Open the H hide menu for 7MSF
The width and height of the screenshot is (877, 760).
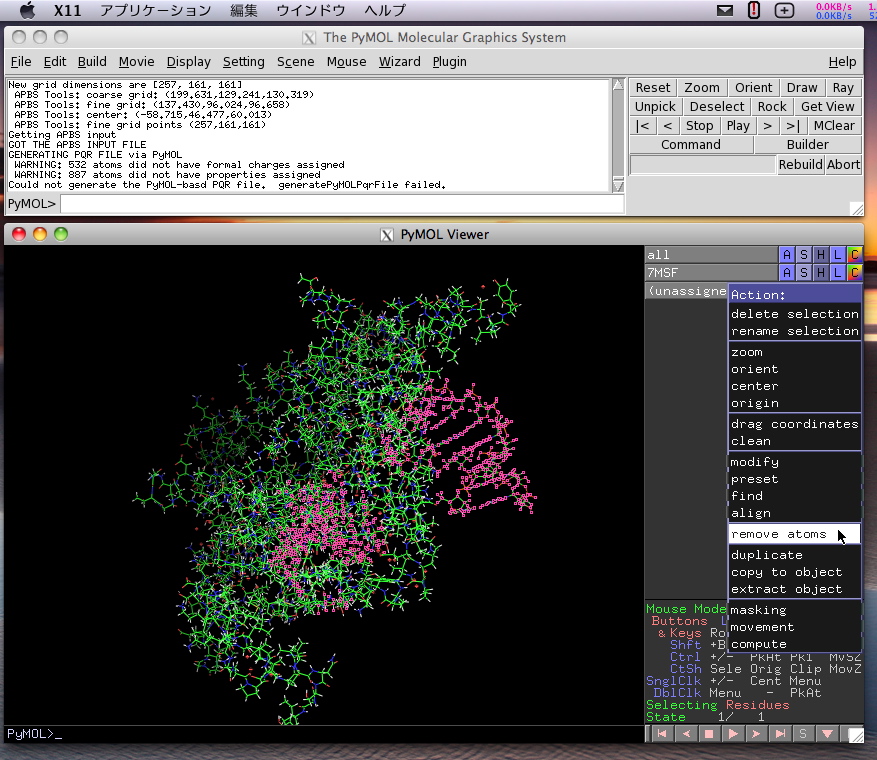point(821,273)
